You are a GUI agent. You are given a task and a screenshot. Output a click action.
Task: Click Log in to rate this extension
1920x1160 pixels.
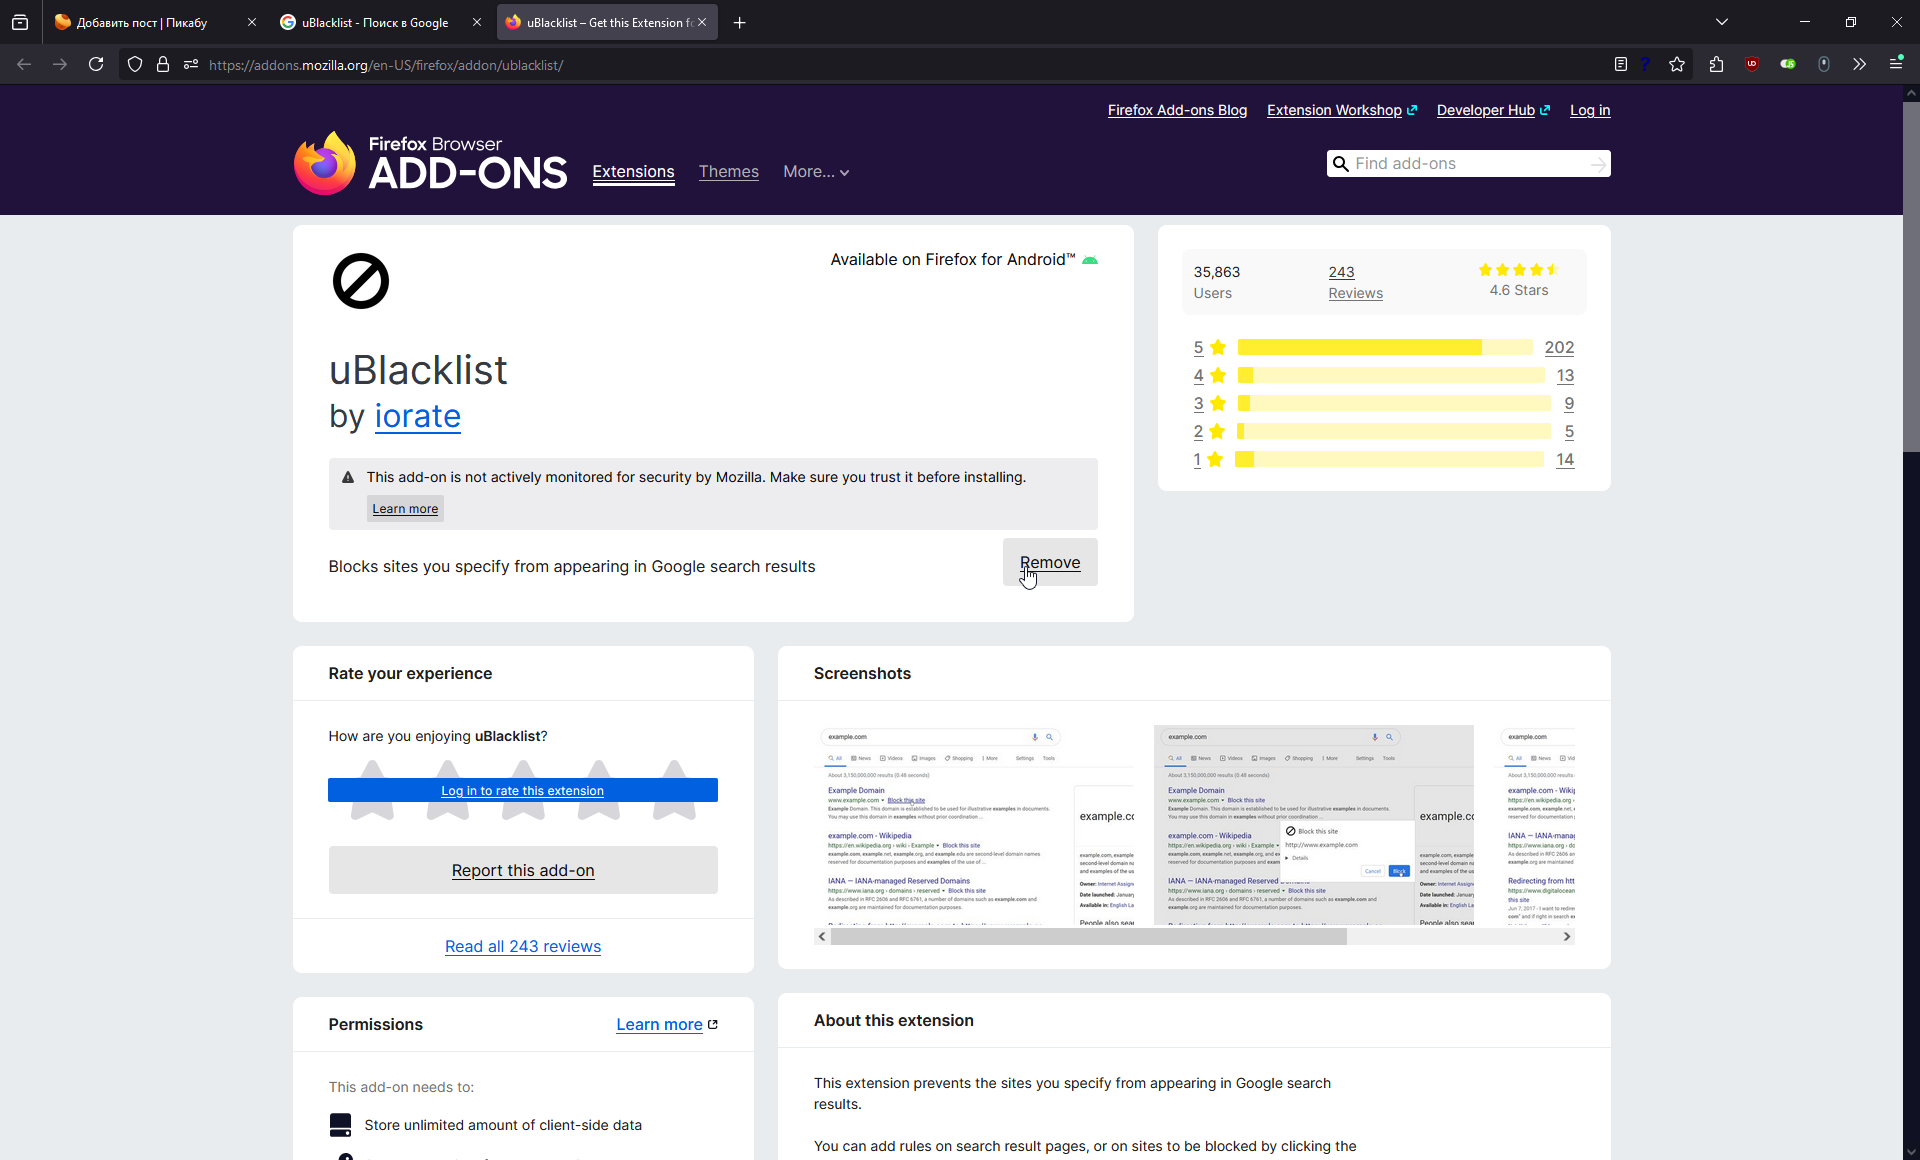click(522, 790)
